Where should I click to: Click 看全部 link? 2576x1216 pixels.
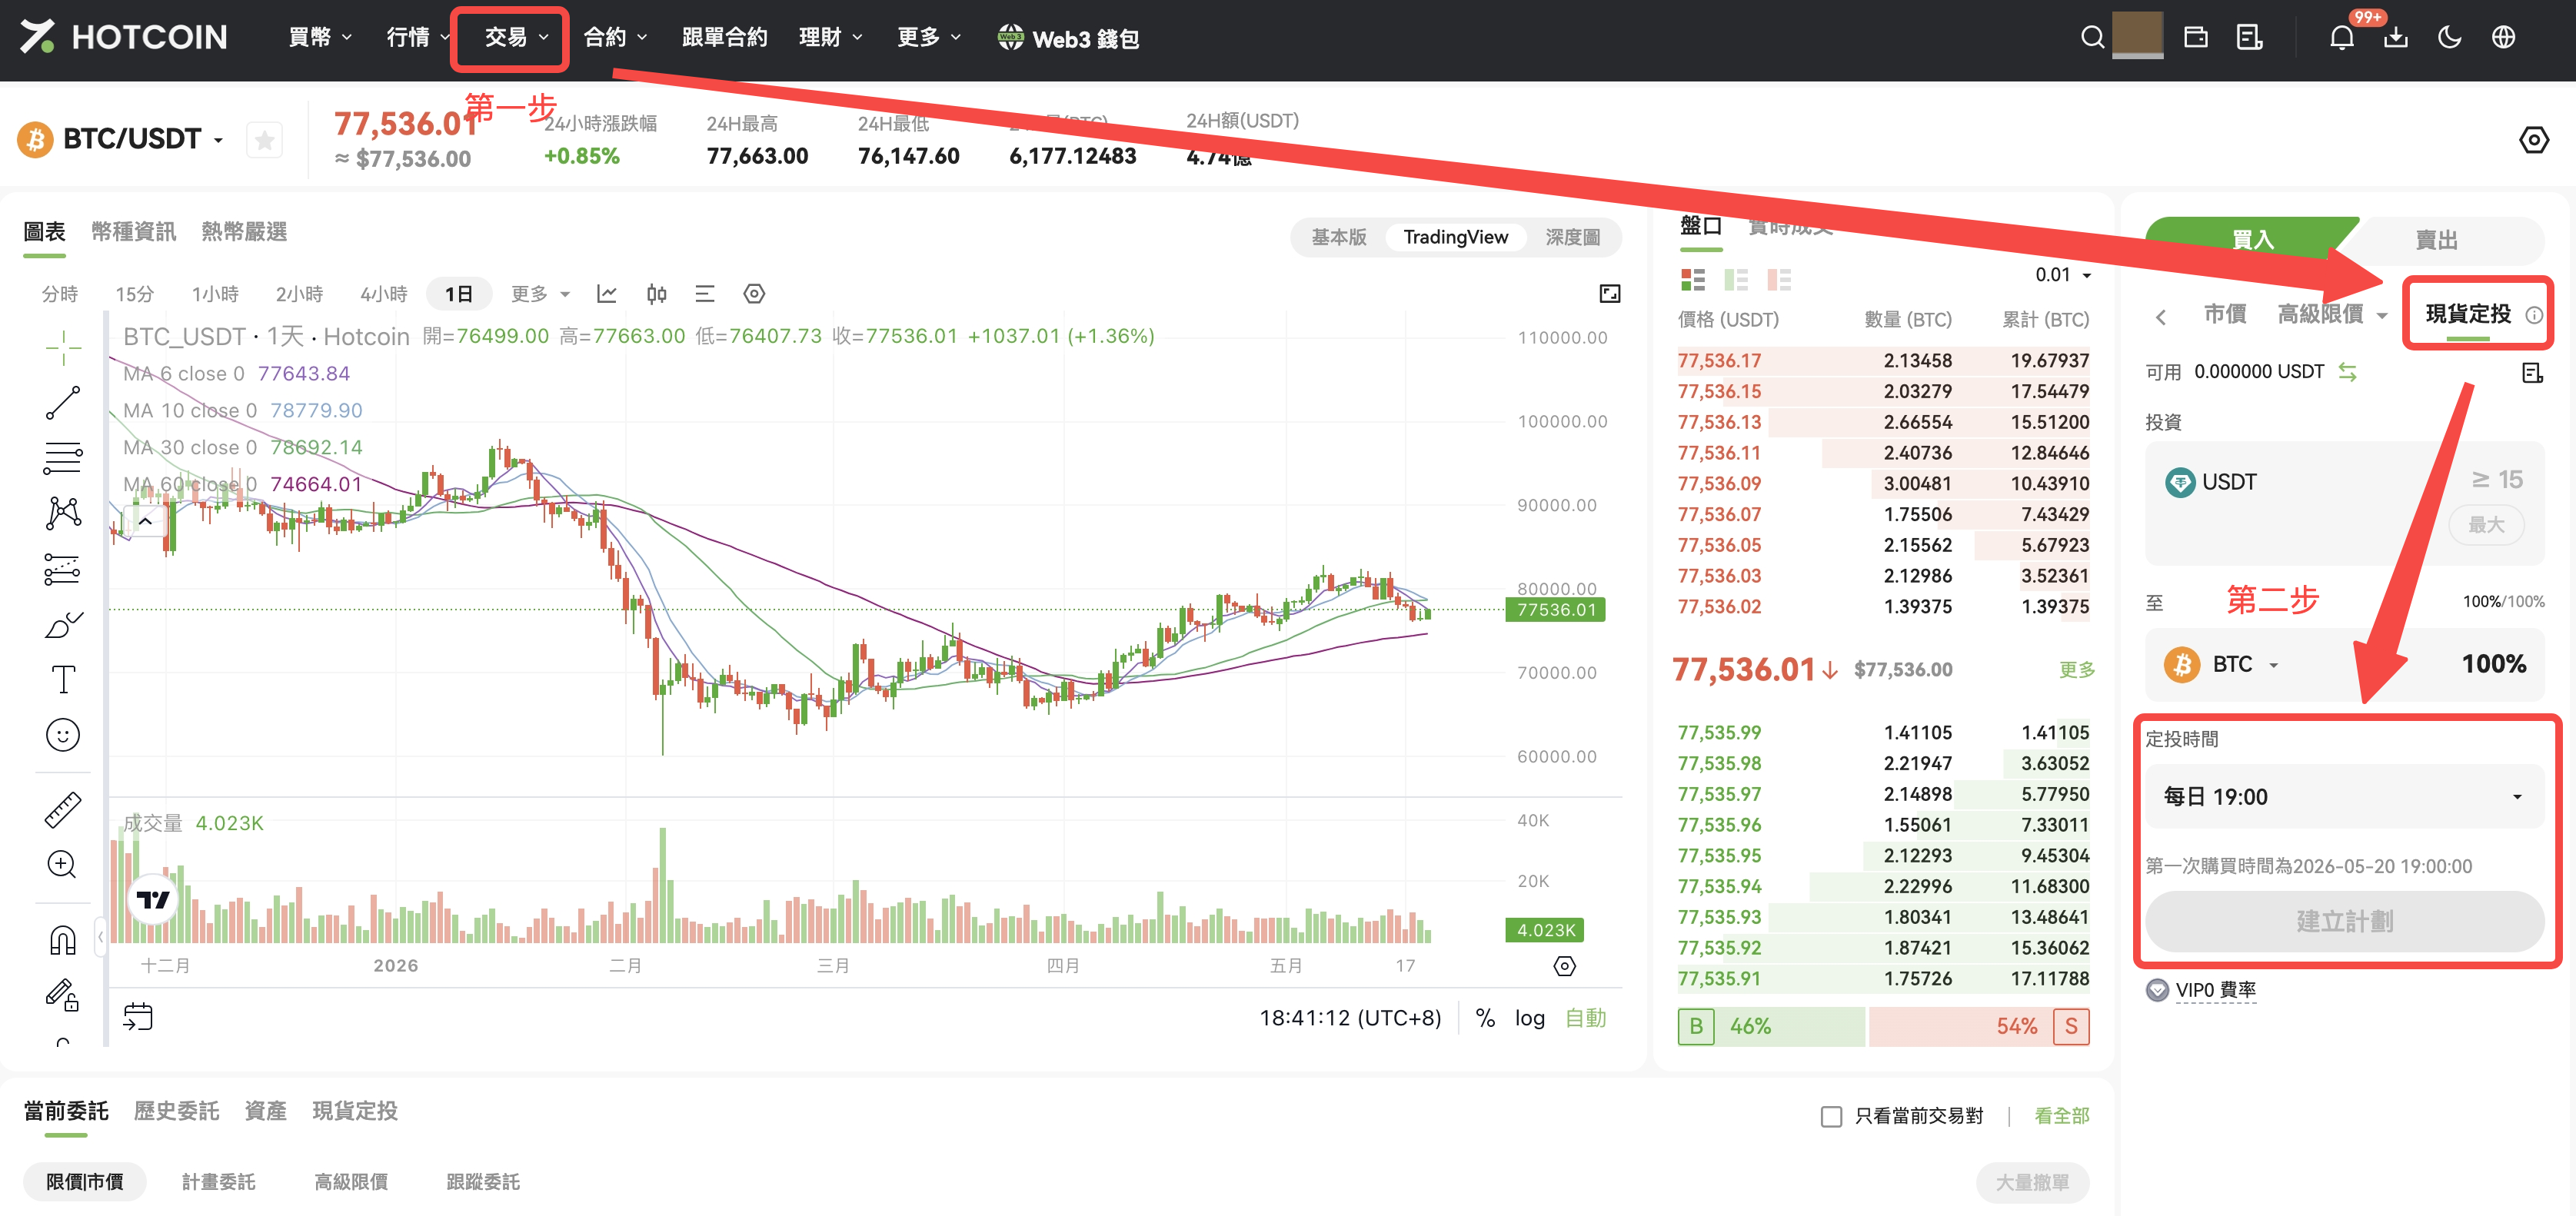(x=2061, y=1116)
